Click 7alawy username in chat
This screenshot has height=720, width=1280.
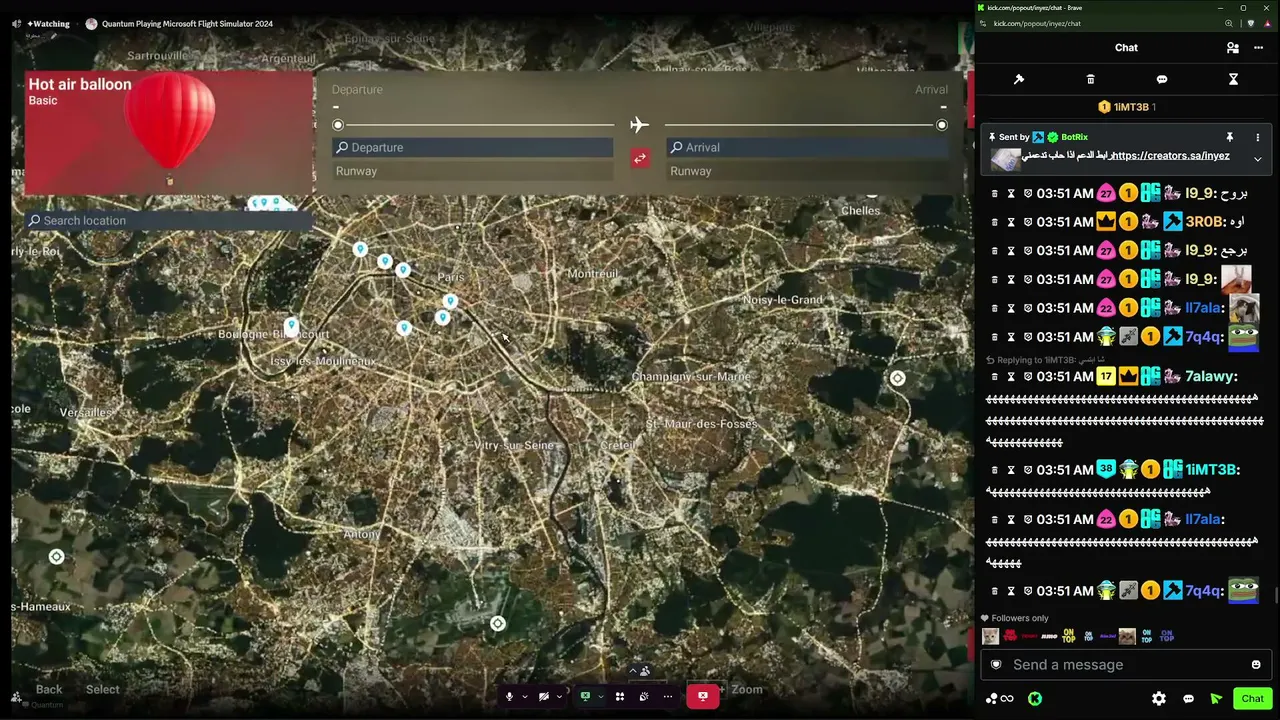[1211, 377]
